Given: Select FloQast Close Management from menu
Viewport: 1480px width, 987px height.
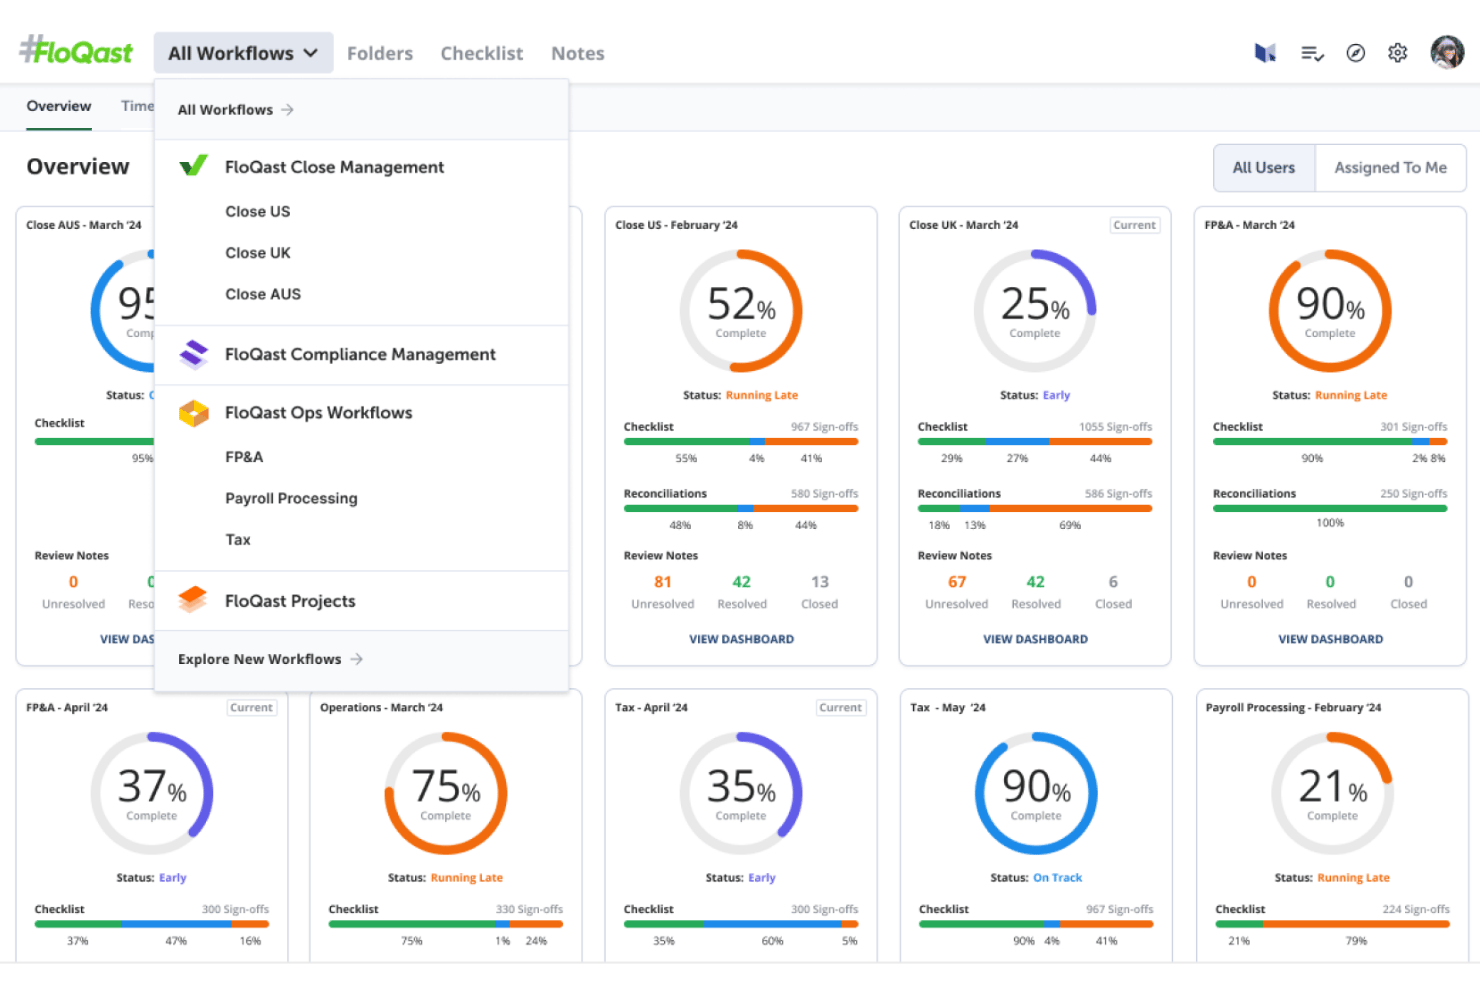Looking at the screenshot, I should 335,167.
